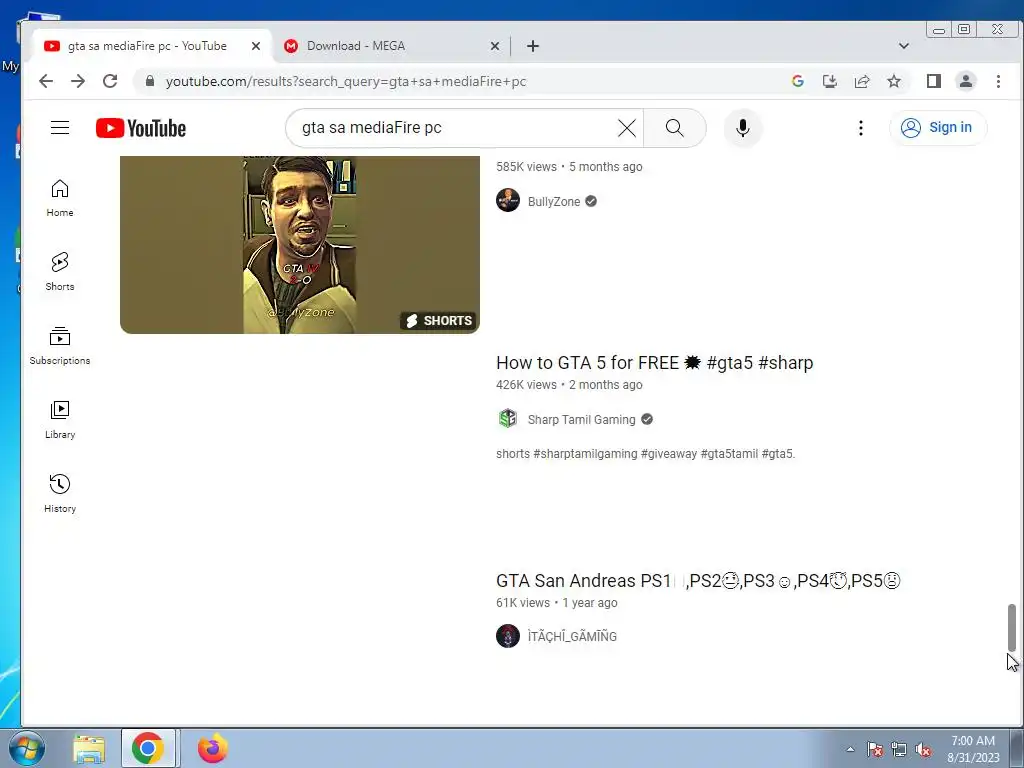The width and height of the screenshot is (1024, 768).
Task: Bookmark this page with the star icon
Action: click(x=893, y=81)
